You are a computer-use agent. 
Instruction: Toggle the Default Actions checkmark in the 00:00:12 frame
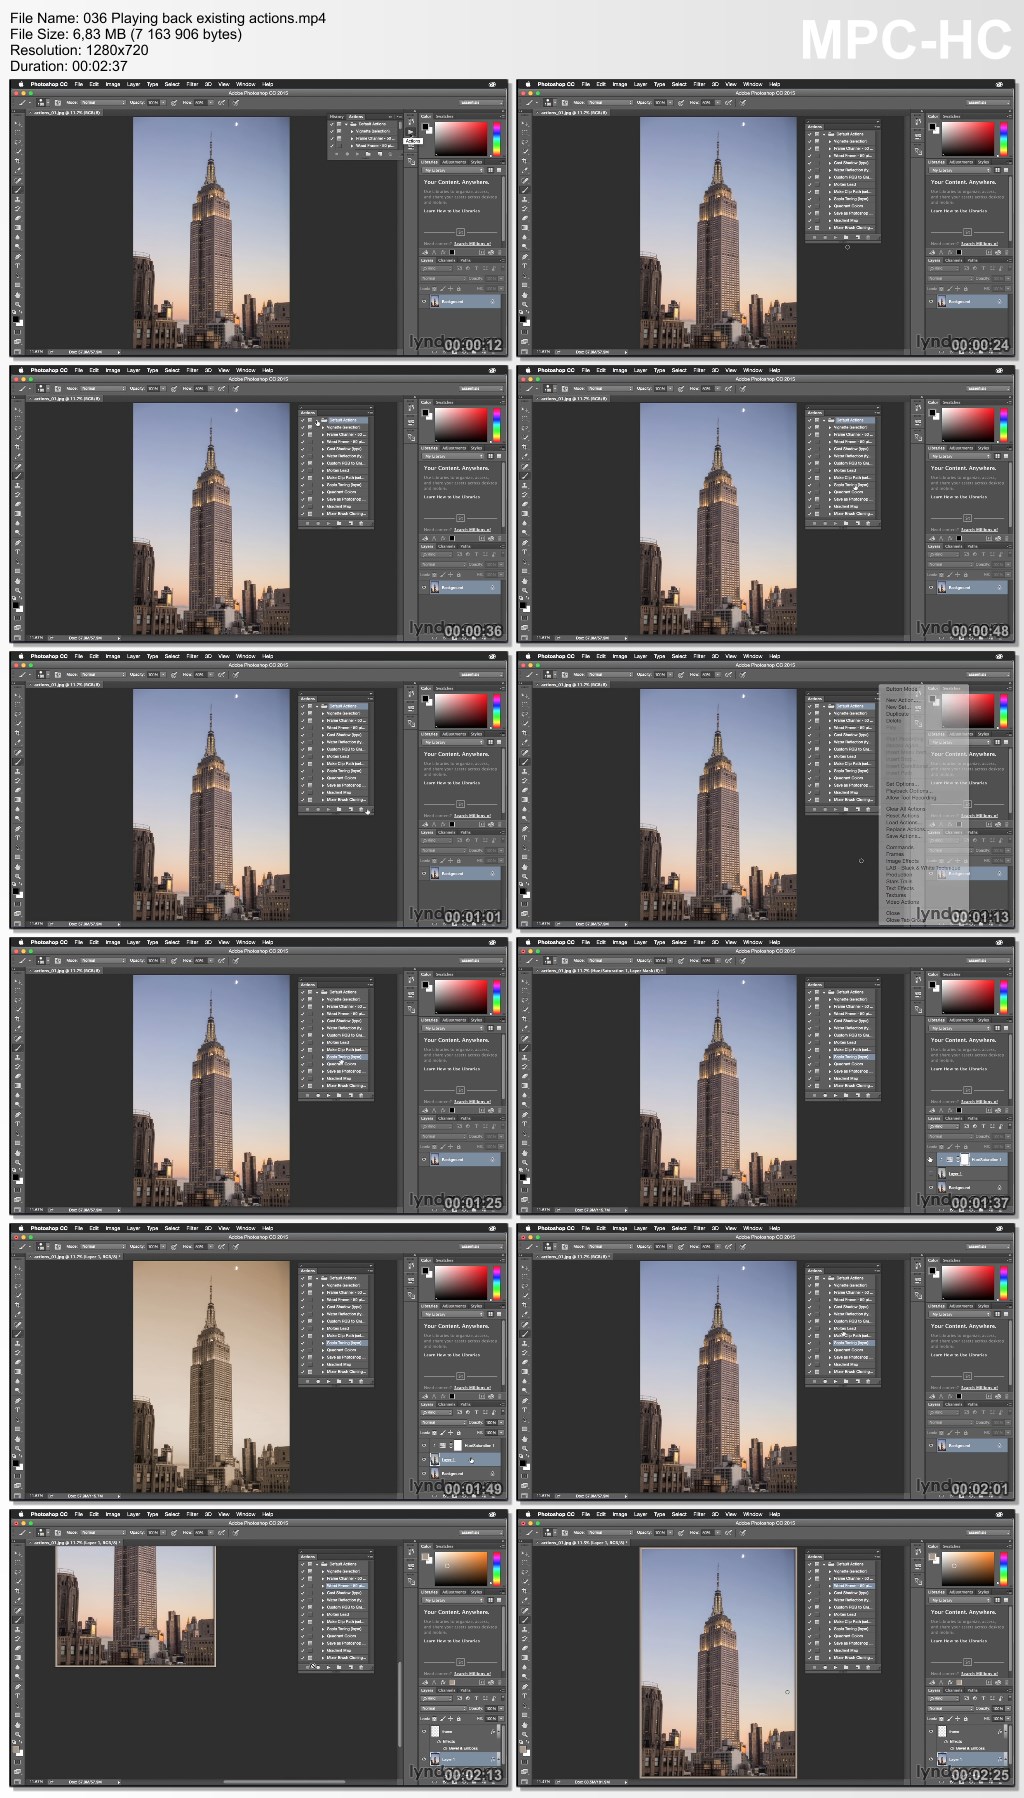(331, 124)
